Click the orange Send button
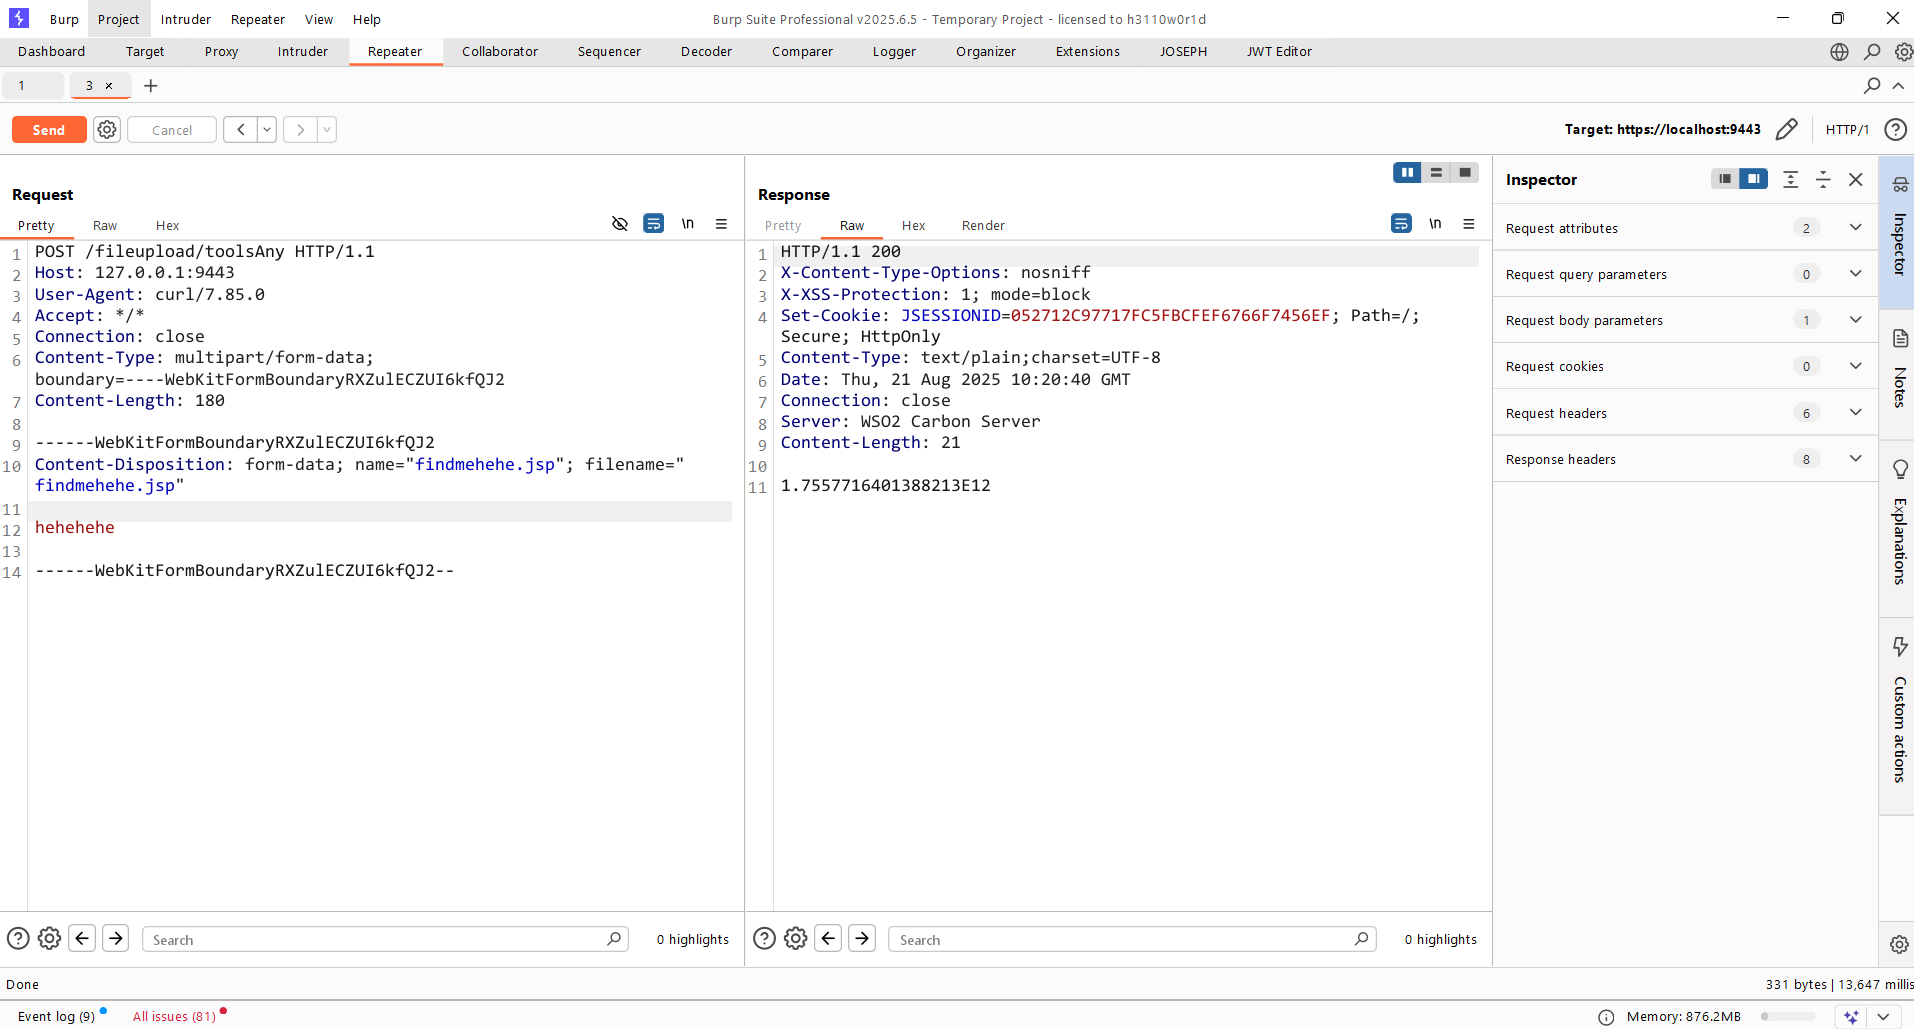The image size is (1914, 1029). click(48, 130)
